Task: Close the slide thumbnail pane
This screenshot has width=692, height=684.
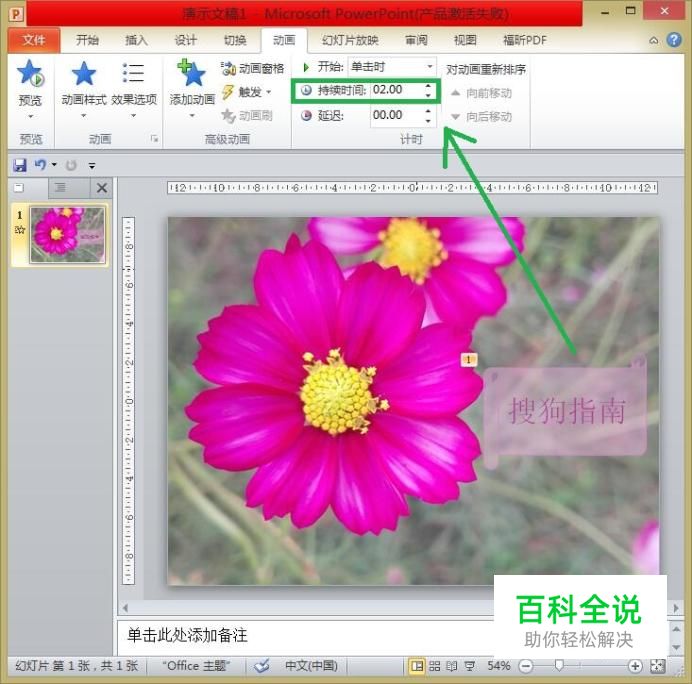Action: pos(102,188)
